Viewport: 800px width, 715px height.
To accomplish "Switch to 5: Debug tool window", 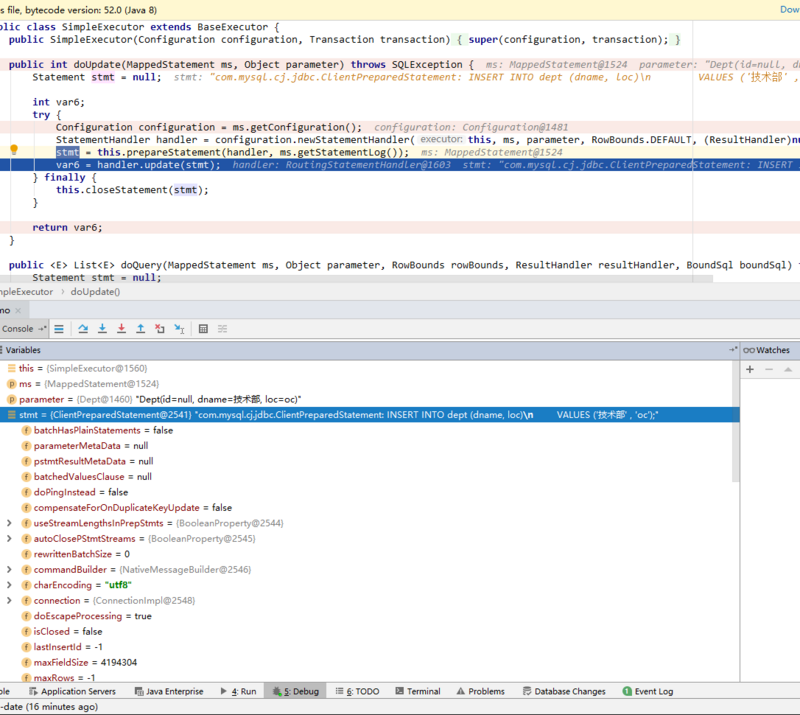I will (x=296, y=691).
